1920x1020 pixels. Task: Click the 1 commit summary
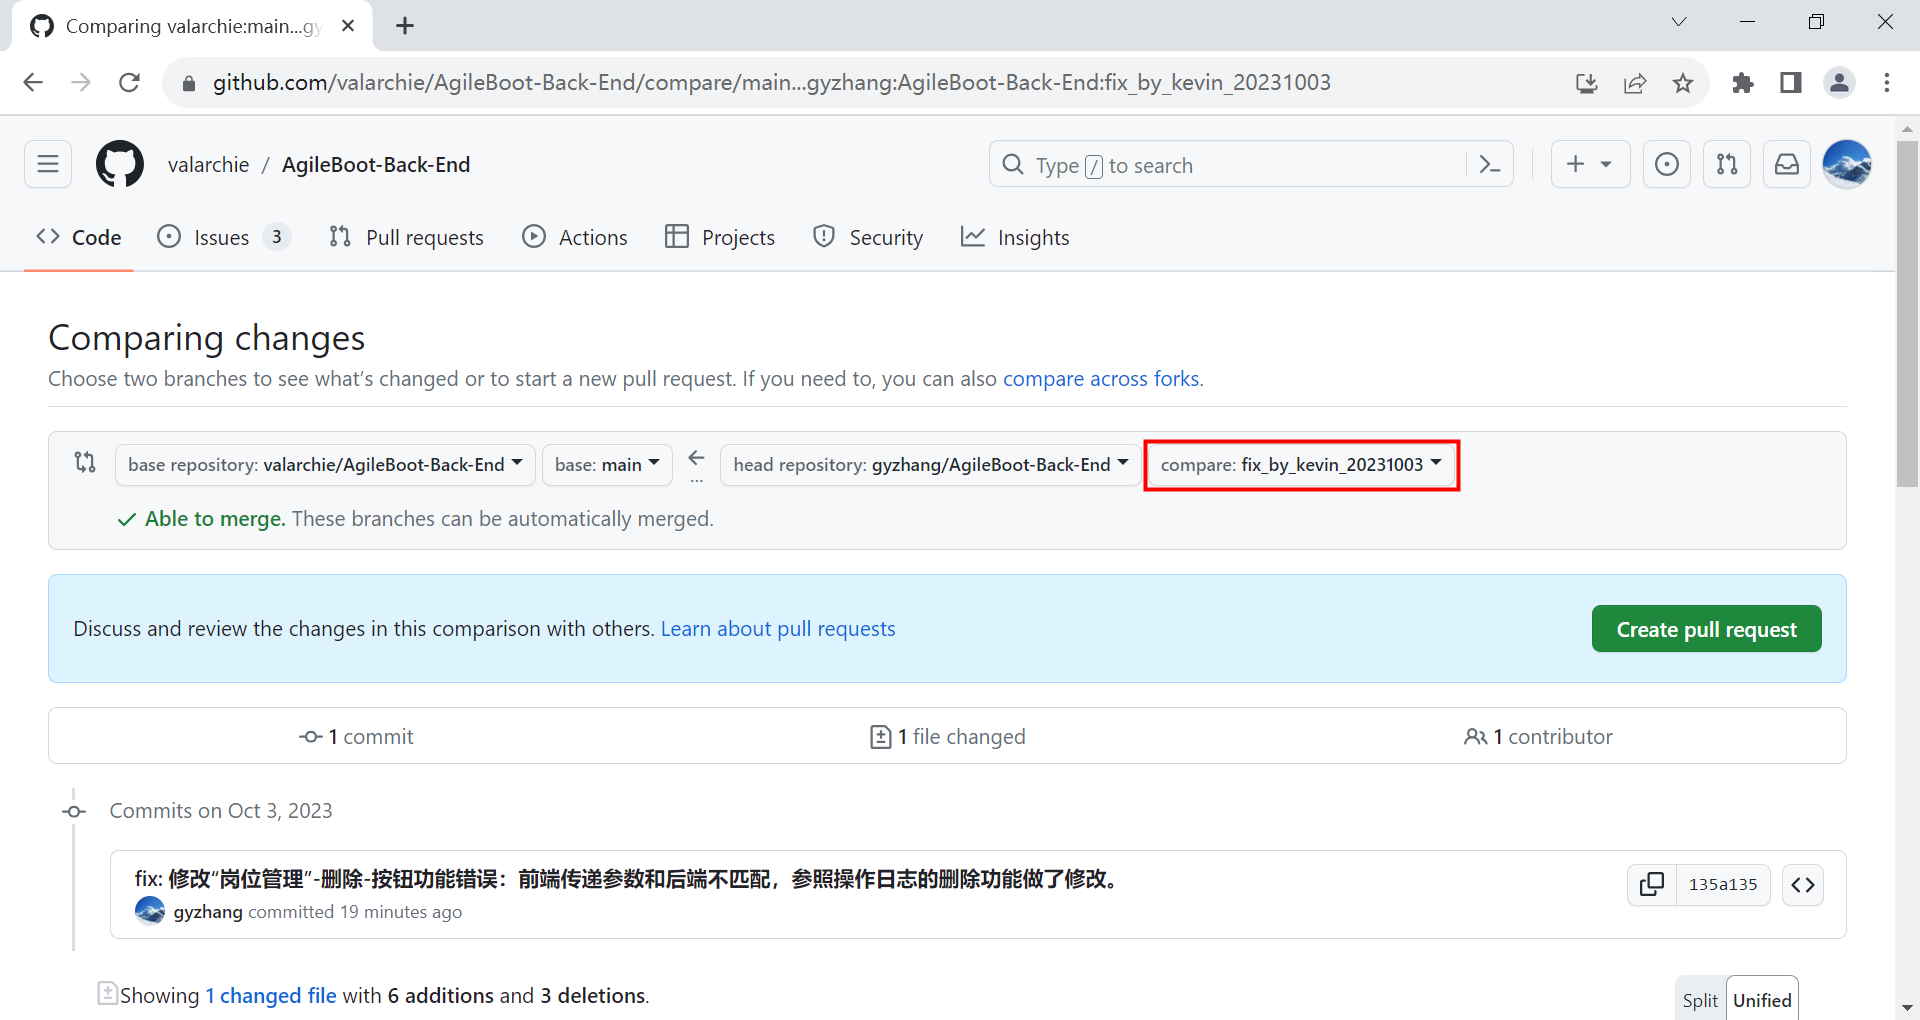coord(356,737)
